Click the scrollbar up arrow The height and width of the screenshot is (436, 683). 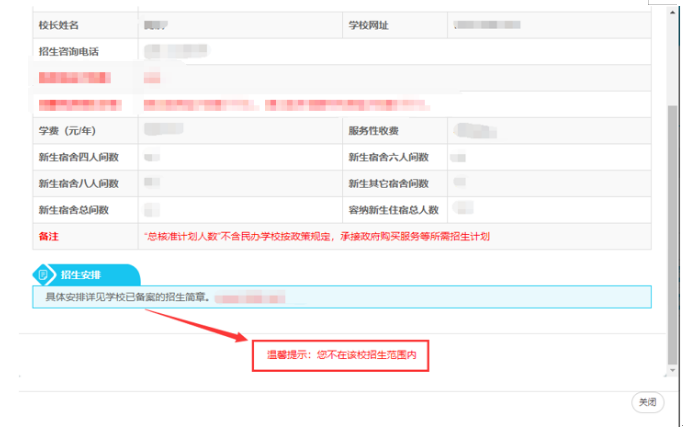673,13
